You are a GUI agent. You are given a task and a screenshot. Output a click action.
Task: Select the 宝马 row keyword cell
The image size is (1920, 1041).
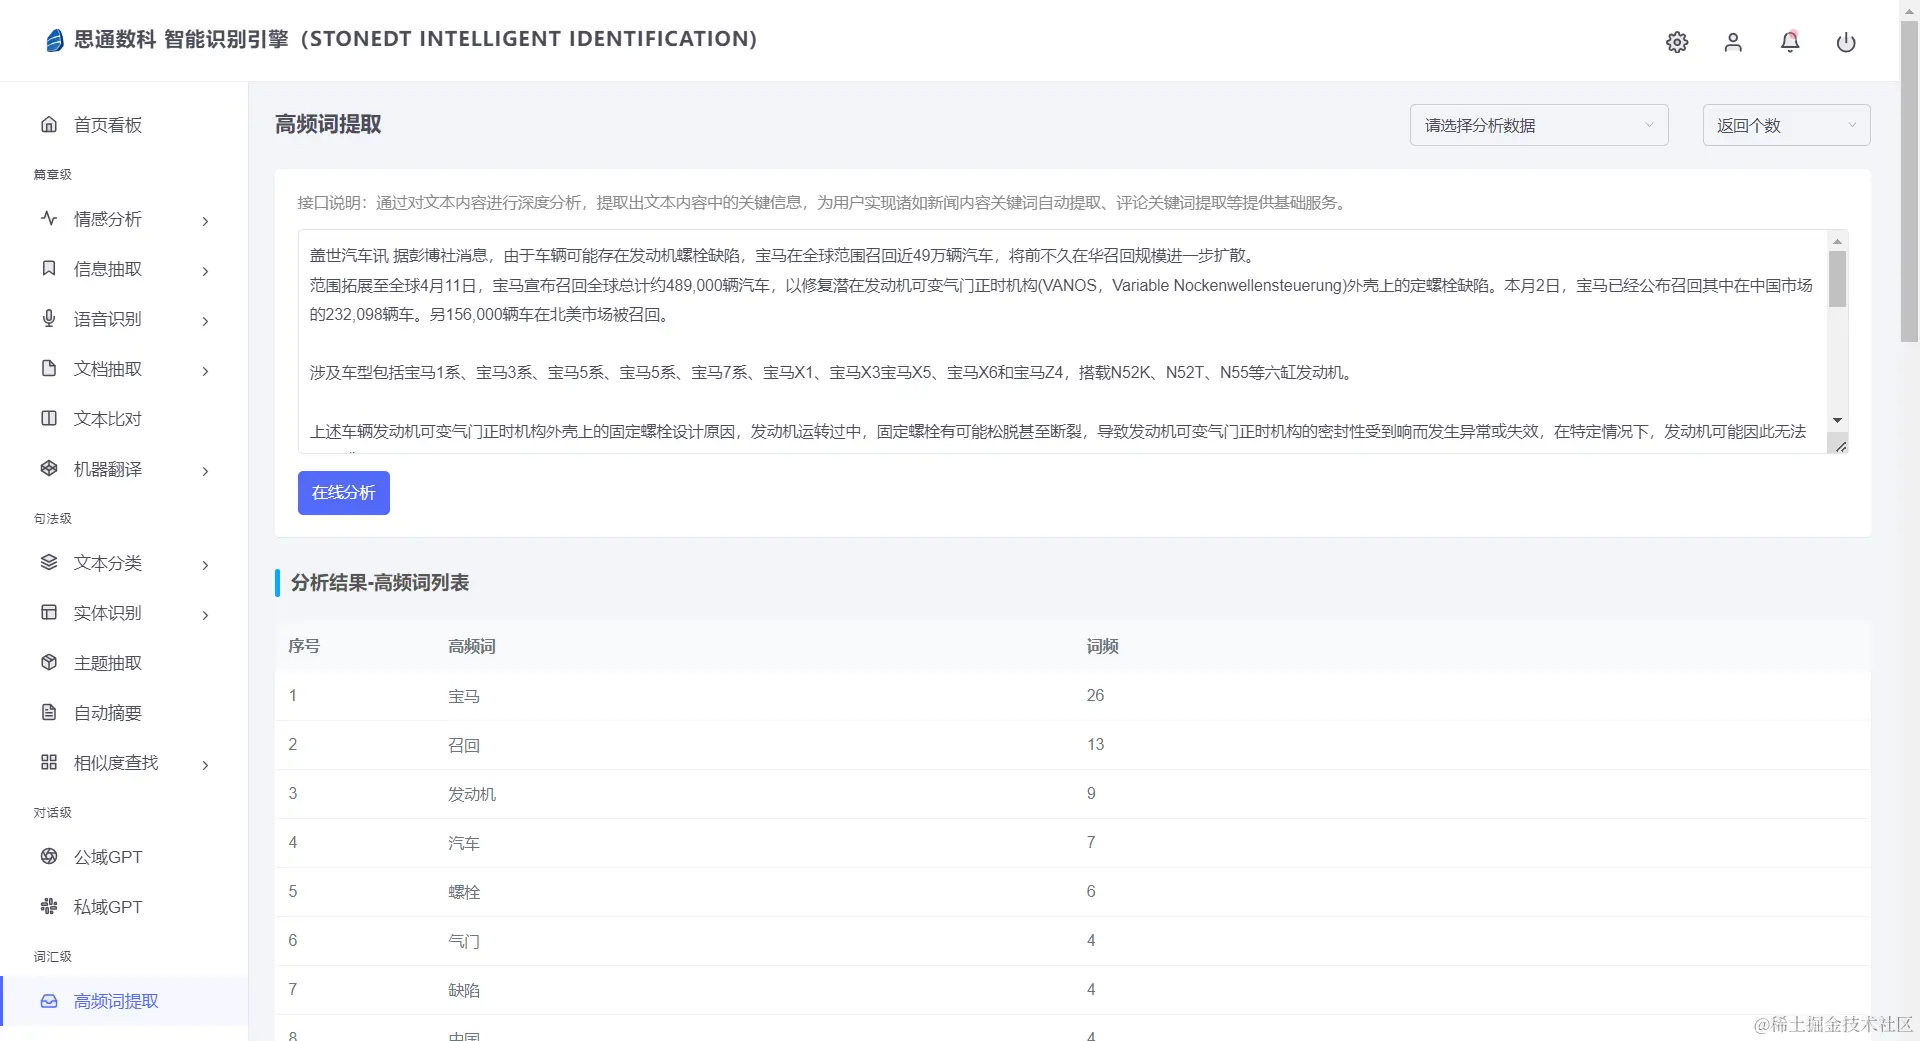coord(464,696)
